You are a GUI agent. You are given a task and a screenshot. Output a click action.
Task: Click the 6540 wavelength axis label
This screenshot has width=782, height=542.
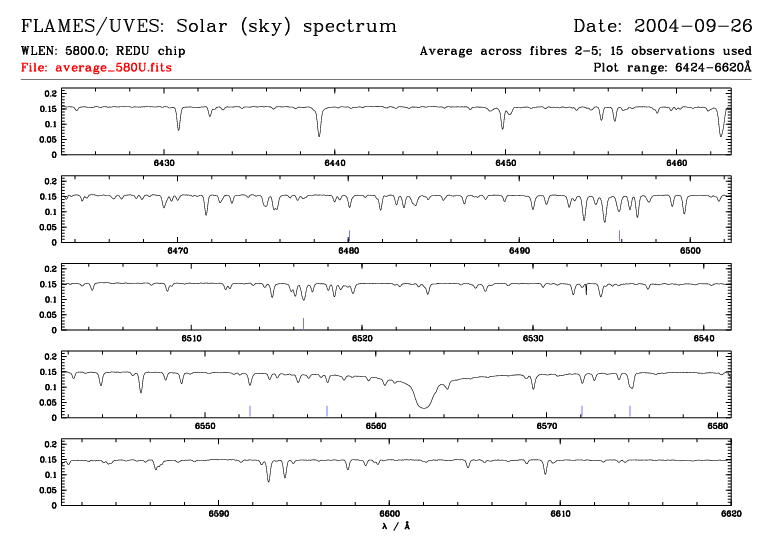(x=704, y=339)
